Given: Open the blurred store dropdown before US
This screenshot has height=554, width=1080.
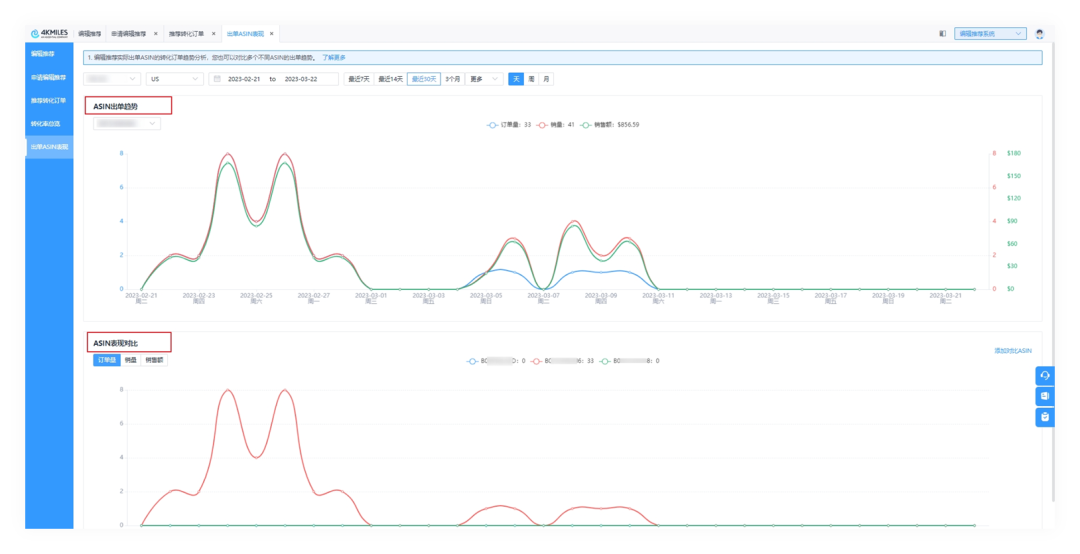Looking at the screenshot, I should (112, 79).
